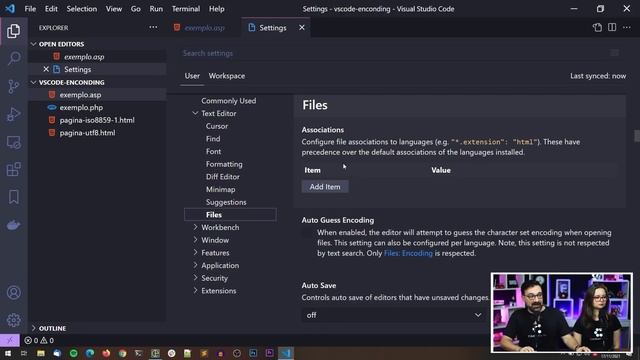The image size is (640, 360).
Task: Open the File menu
Action: [x=30, y=9]
